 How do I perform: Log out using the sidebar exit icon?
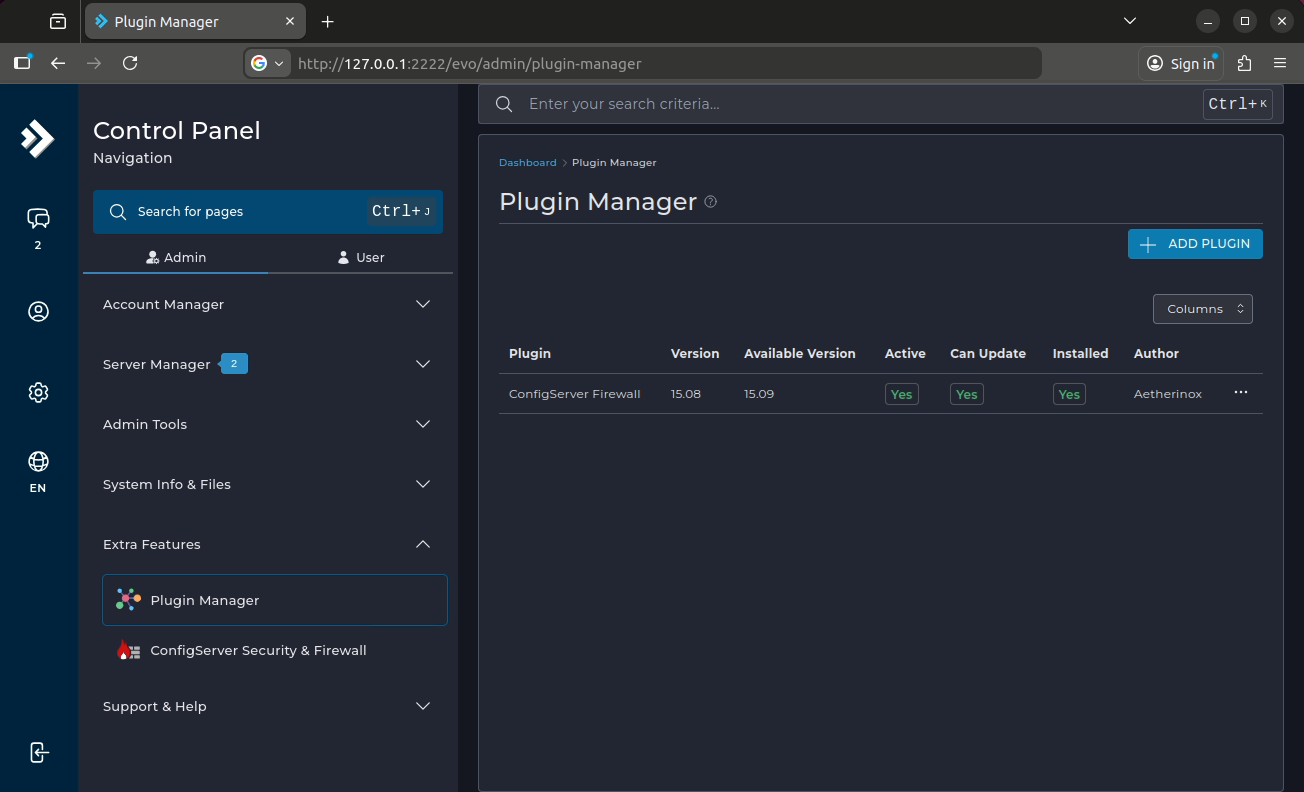tap(38, 752)
